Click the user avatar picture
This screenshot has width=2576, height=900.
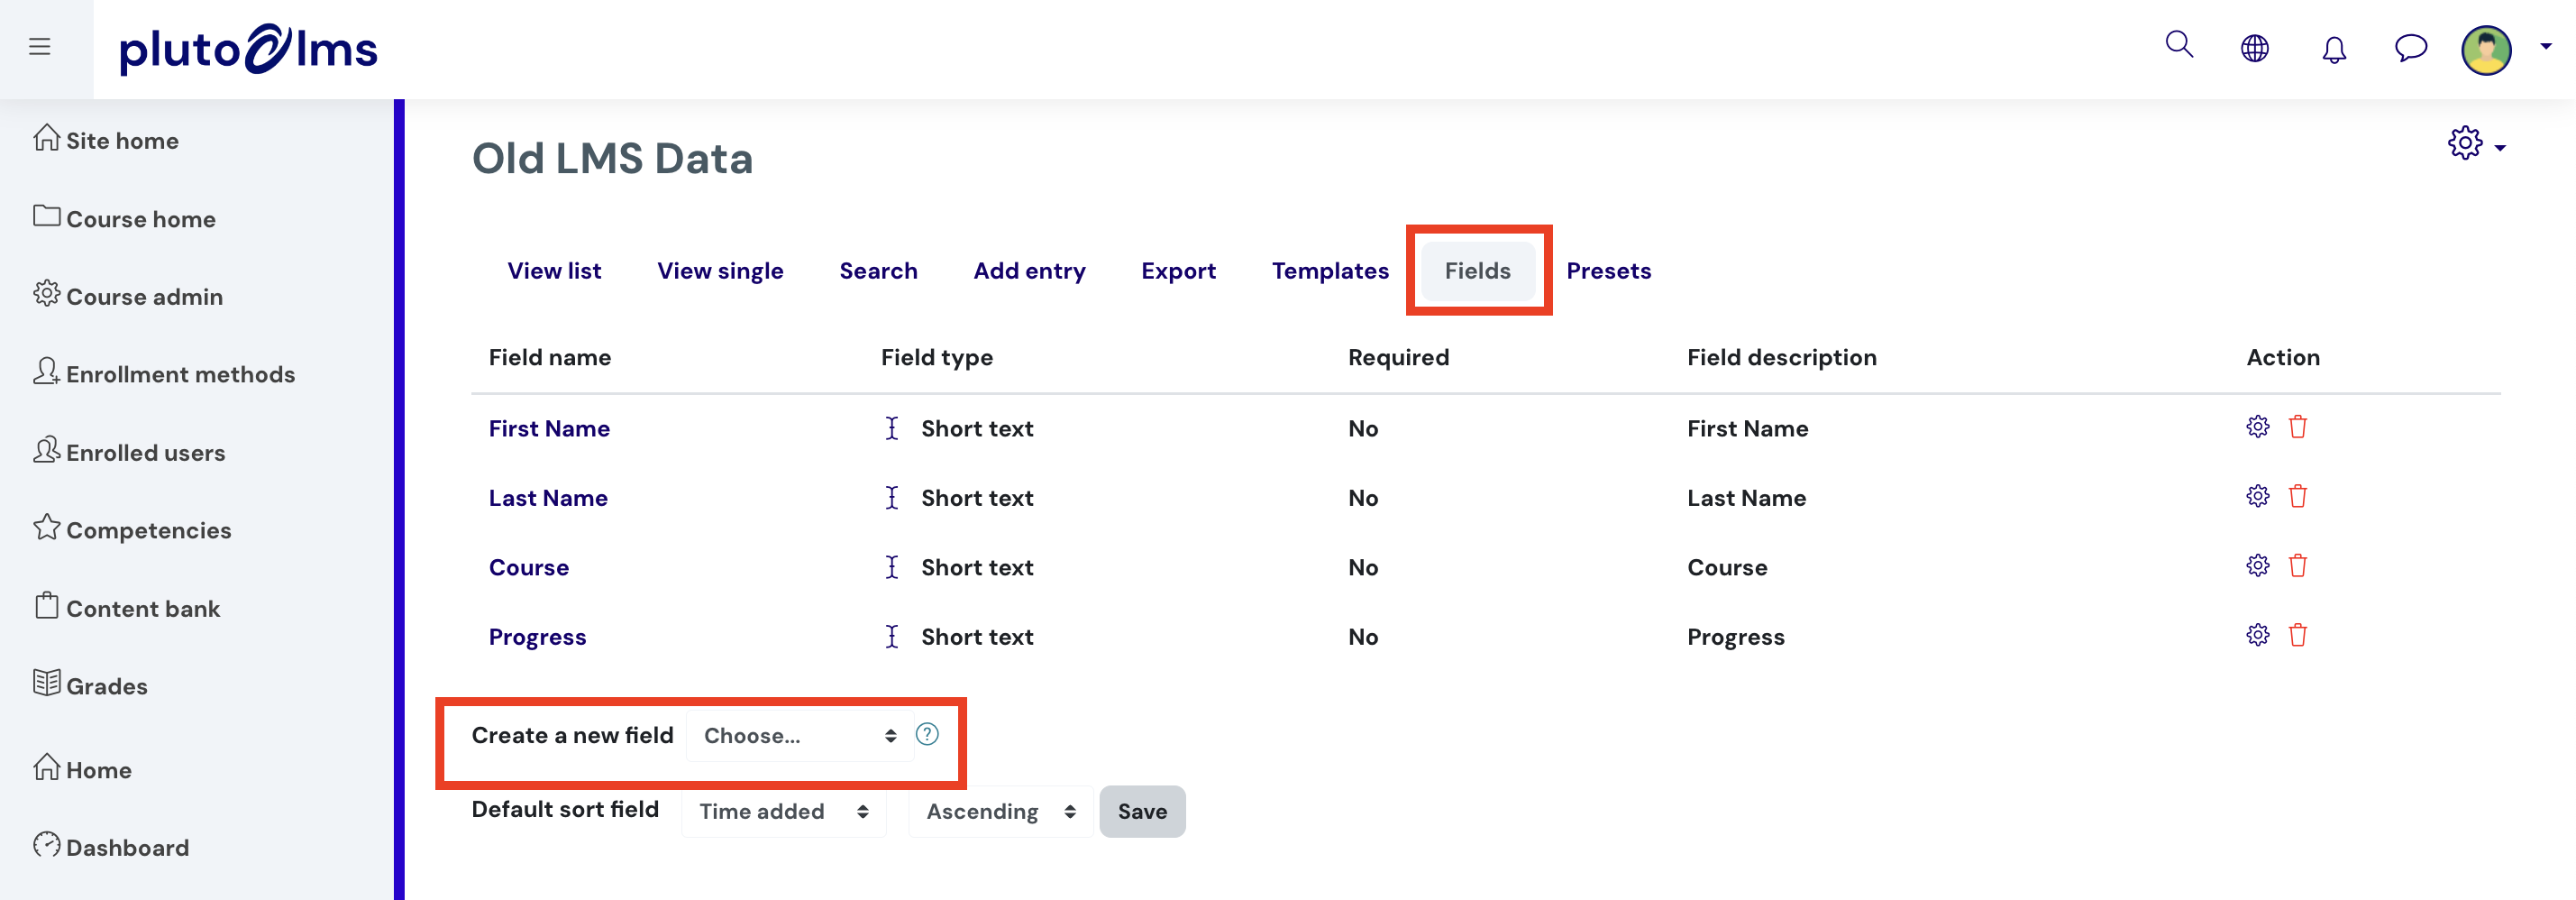coord(2486,49)
